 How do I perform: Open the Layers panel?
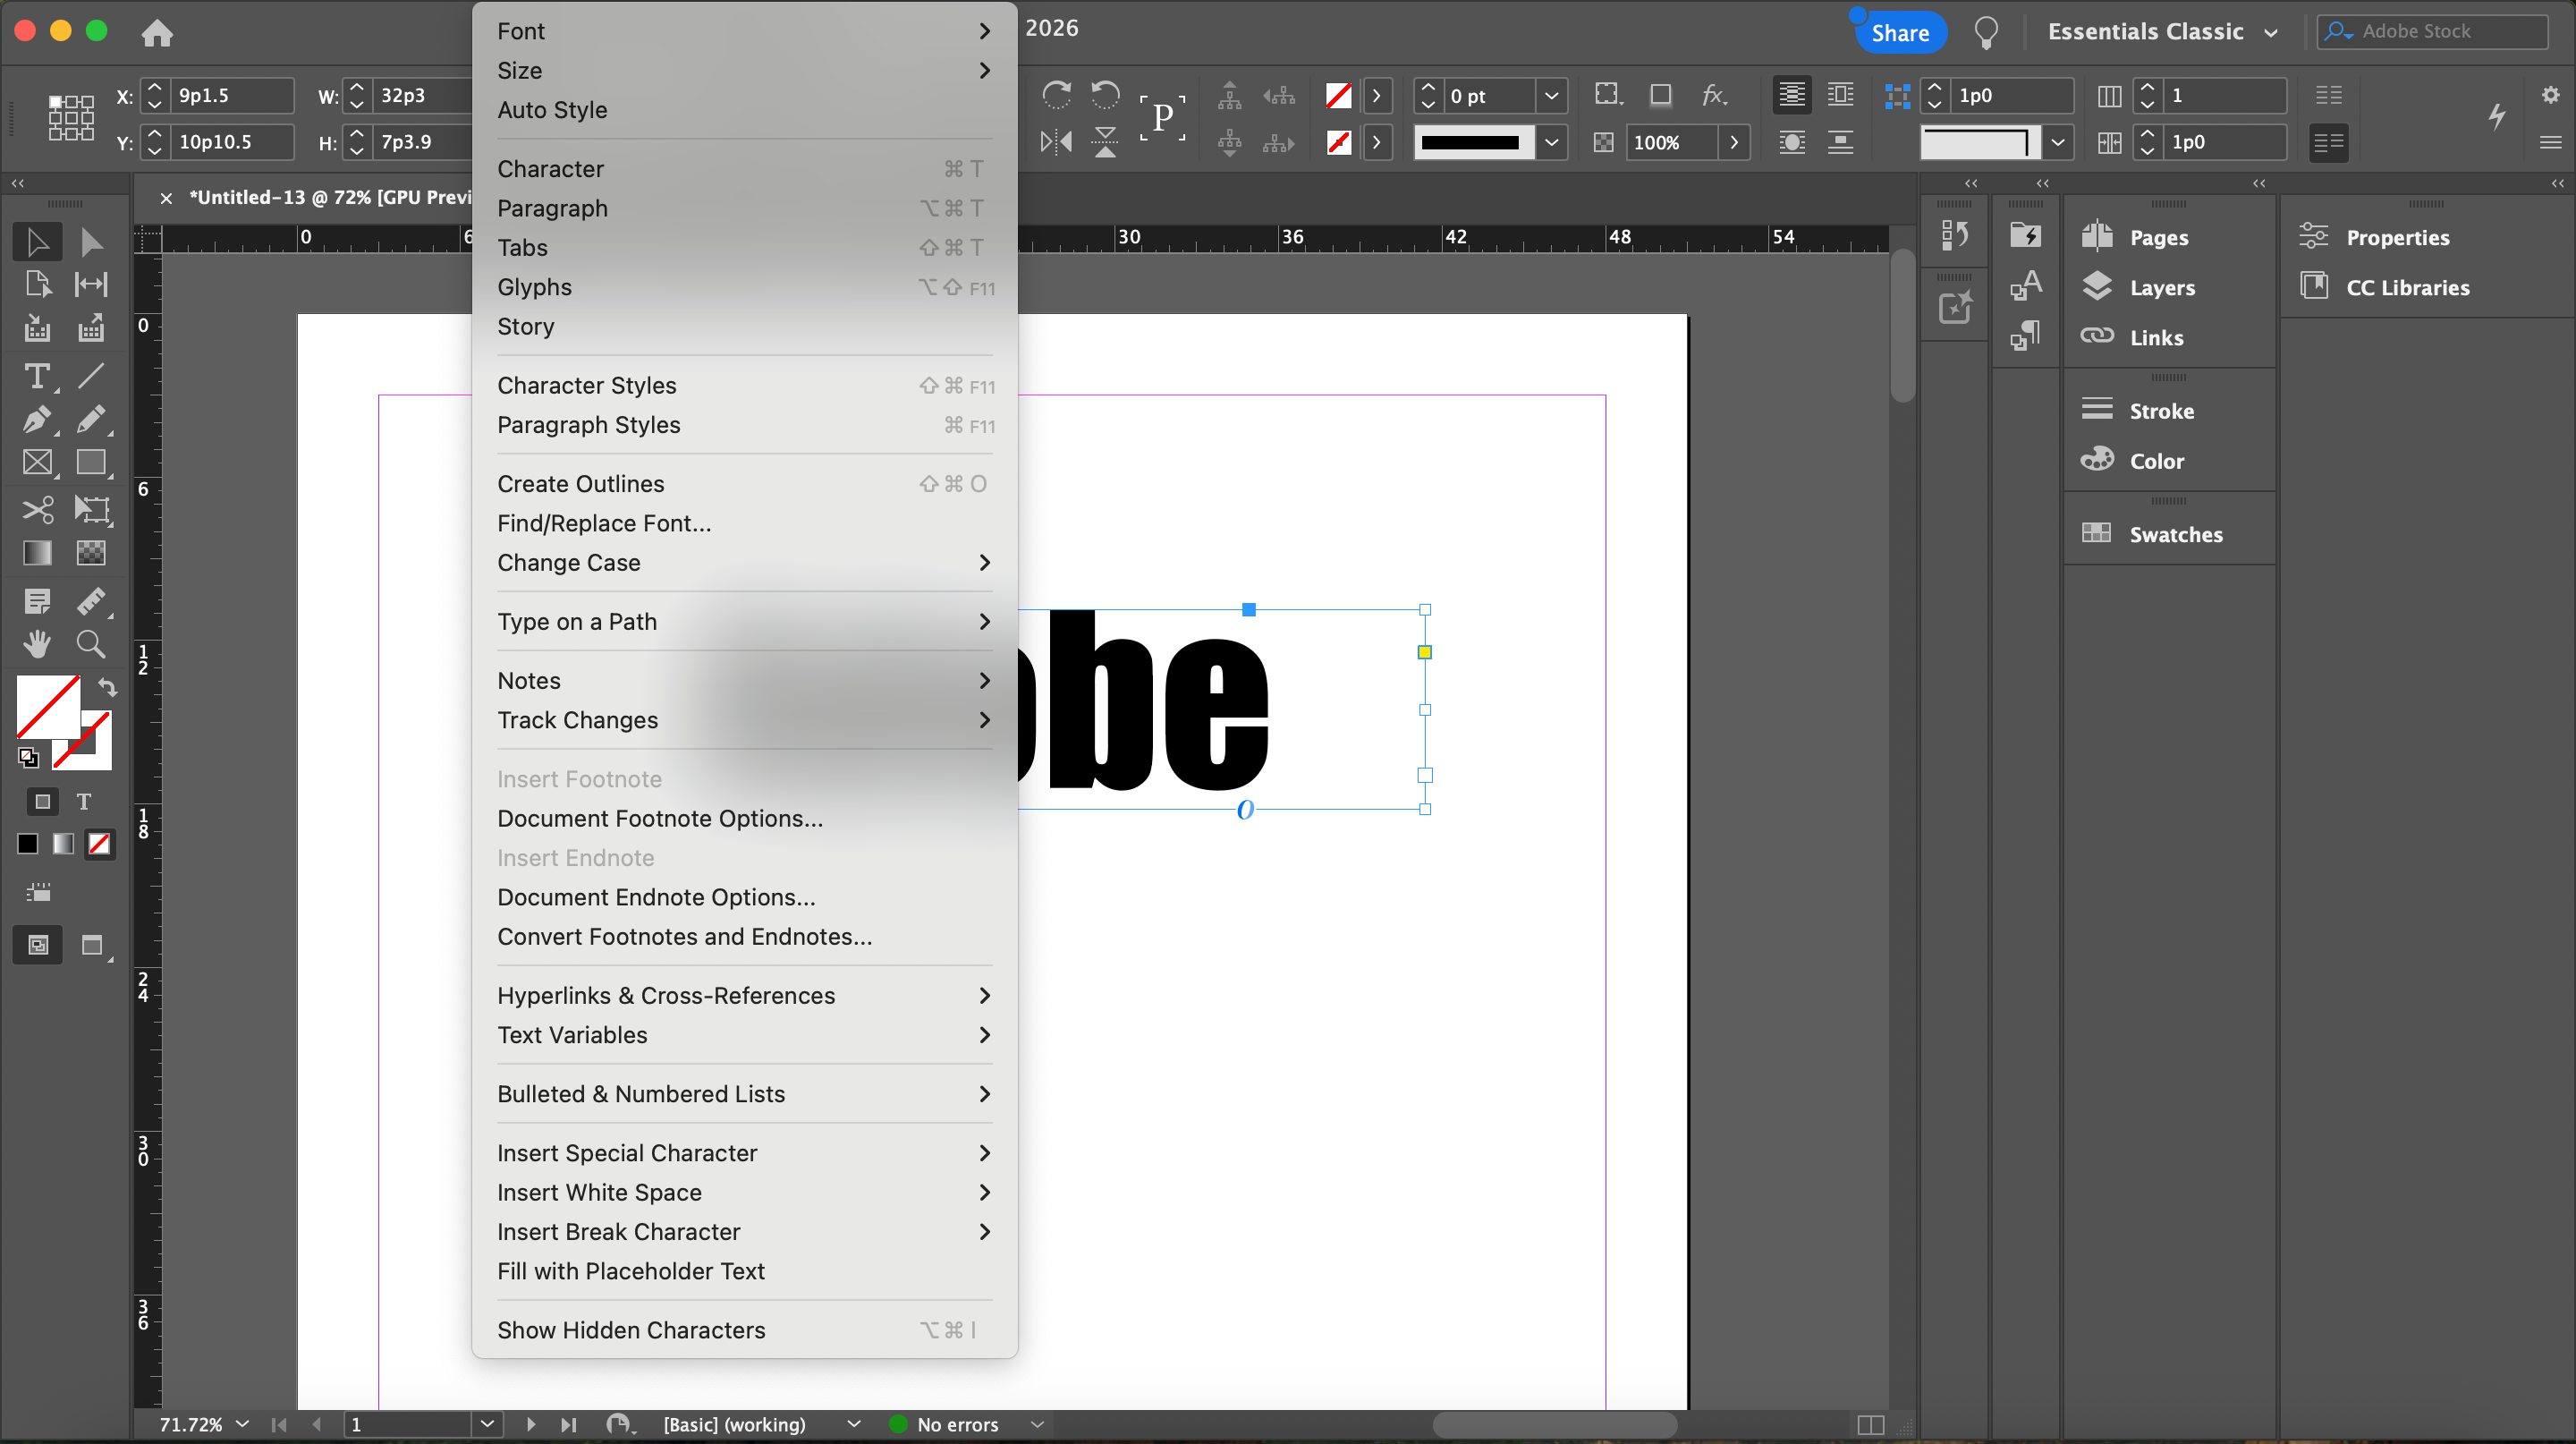pos(2161,288)
